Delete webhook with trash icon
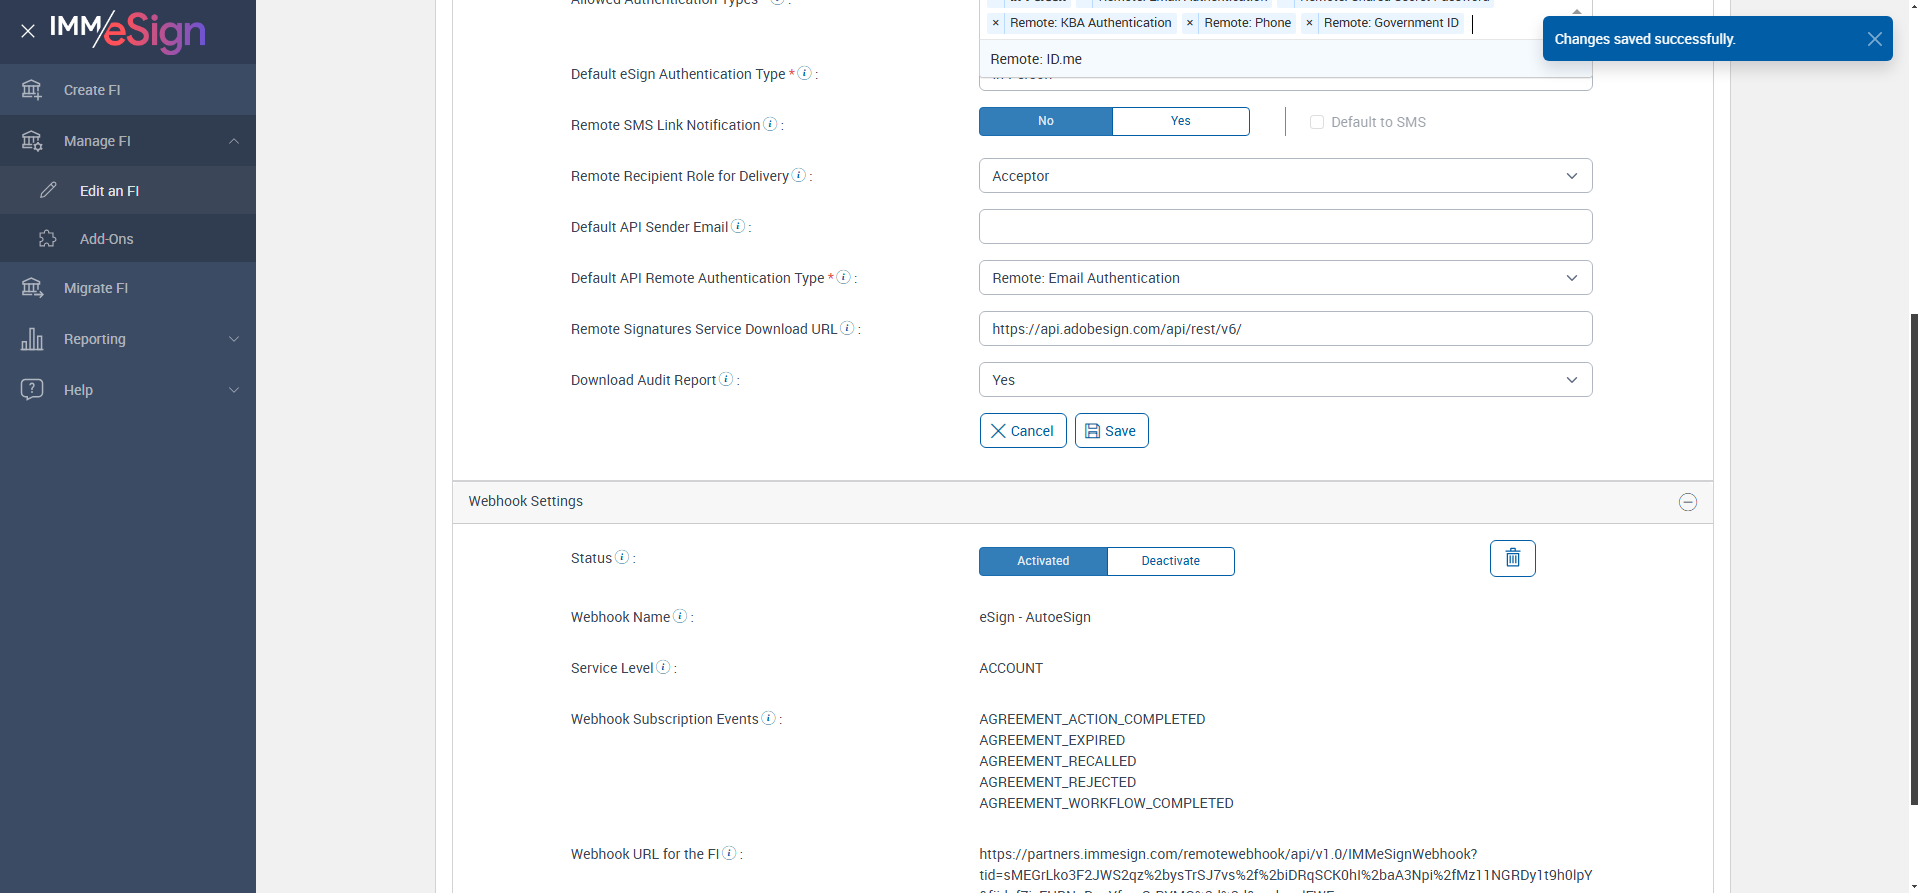The width and height of the screenshot is (1920, 893). click(1513, 558)
